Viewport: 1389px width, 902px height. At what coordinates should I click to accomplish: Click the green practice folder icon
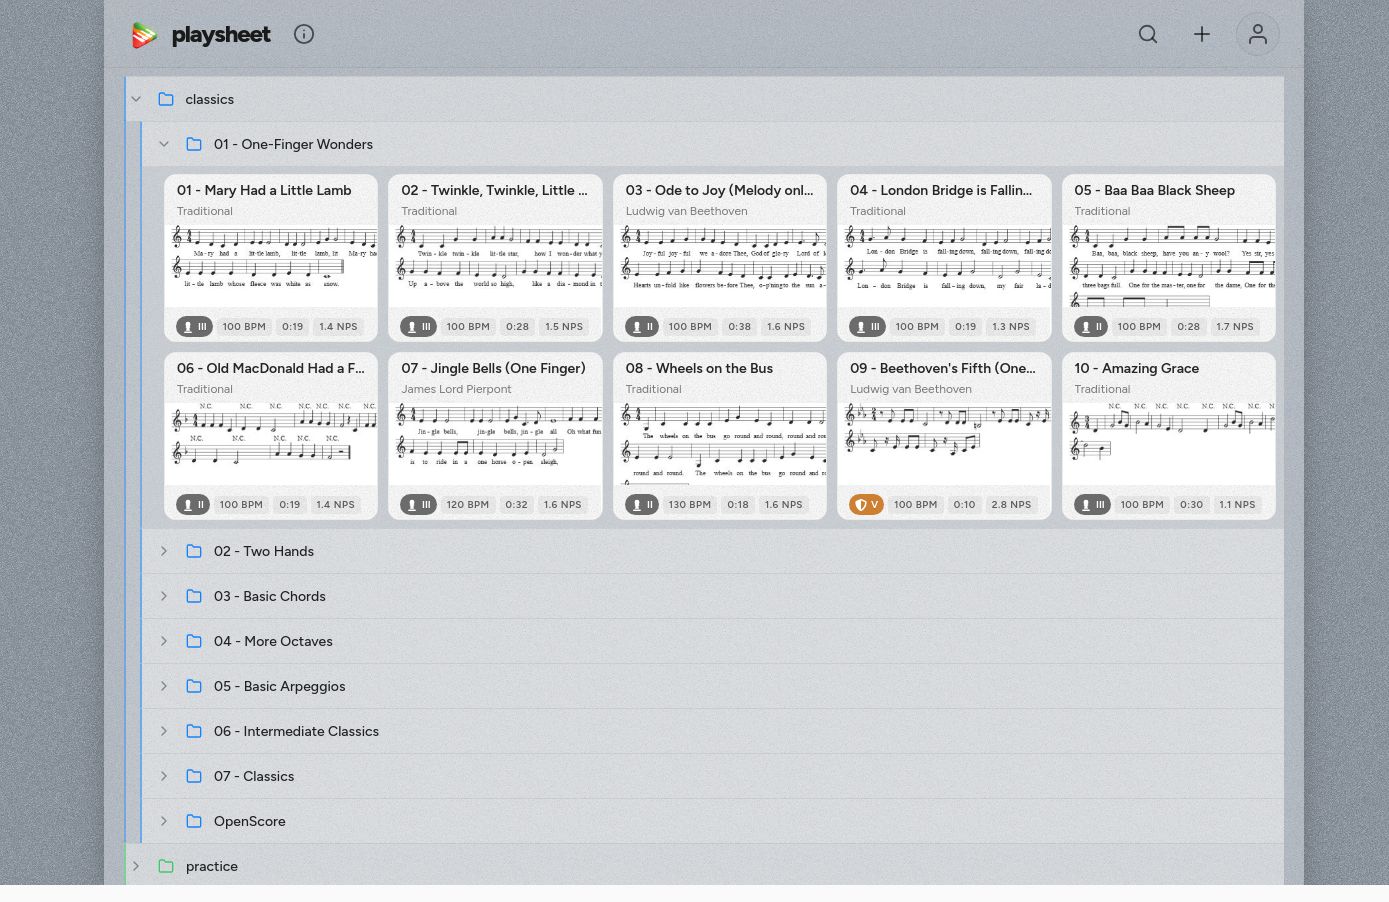[166, 866]
